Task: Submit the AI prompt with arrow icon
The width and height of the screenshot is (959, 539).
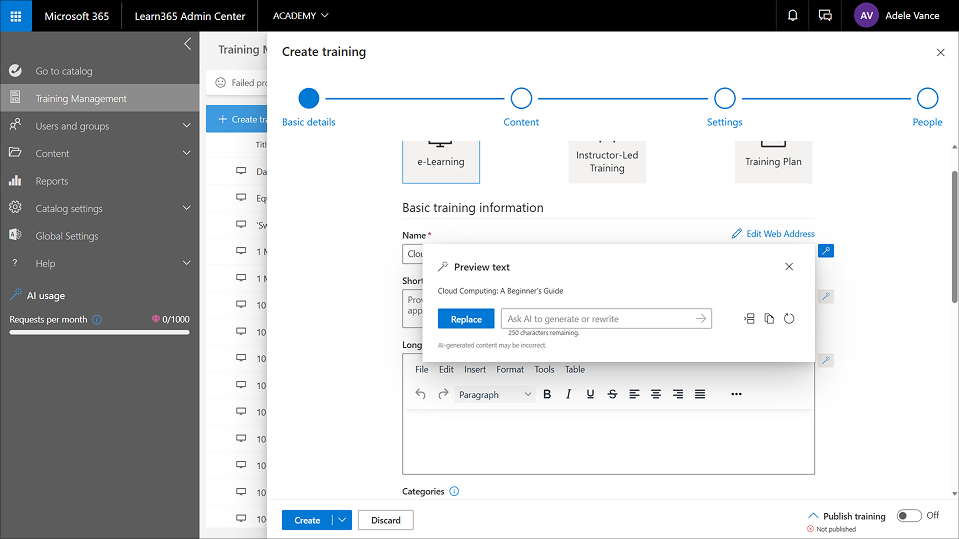Action: click(701, 319)
